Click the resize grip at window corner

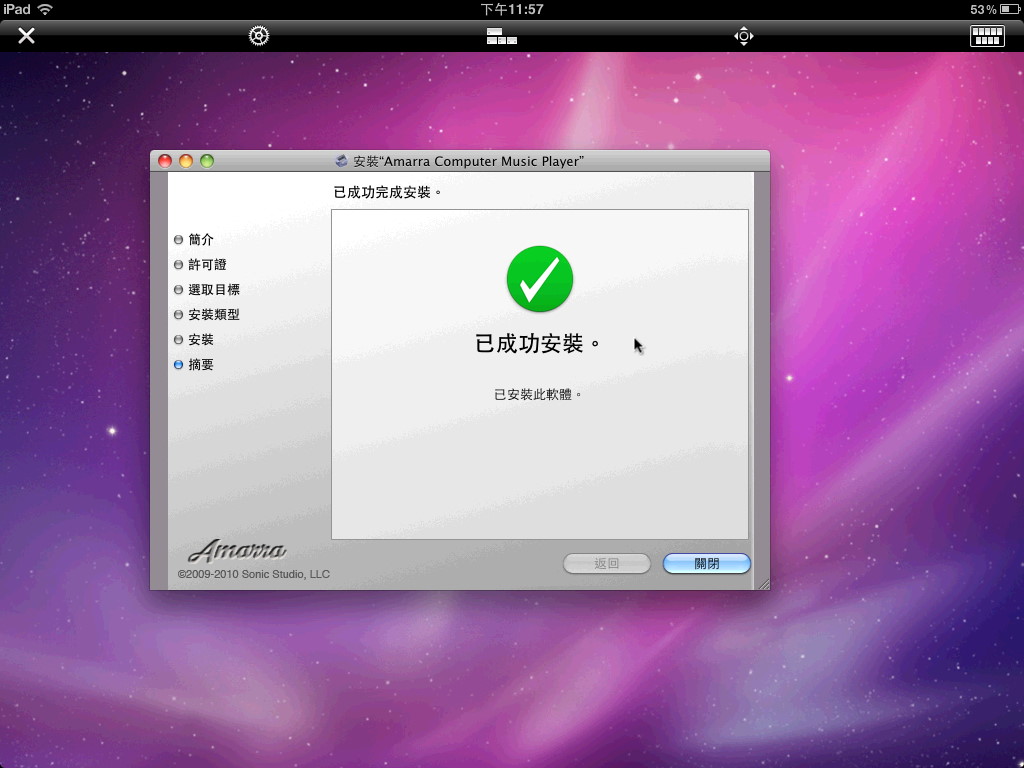763,584
